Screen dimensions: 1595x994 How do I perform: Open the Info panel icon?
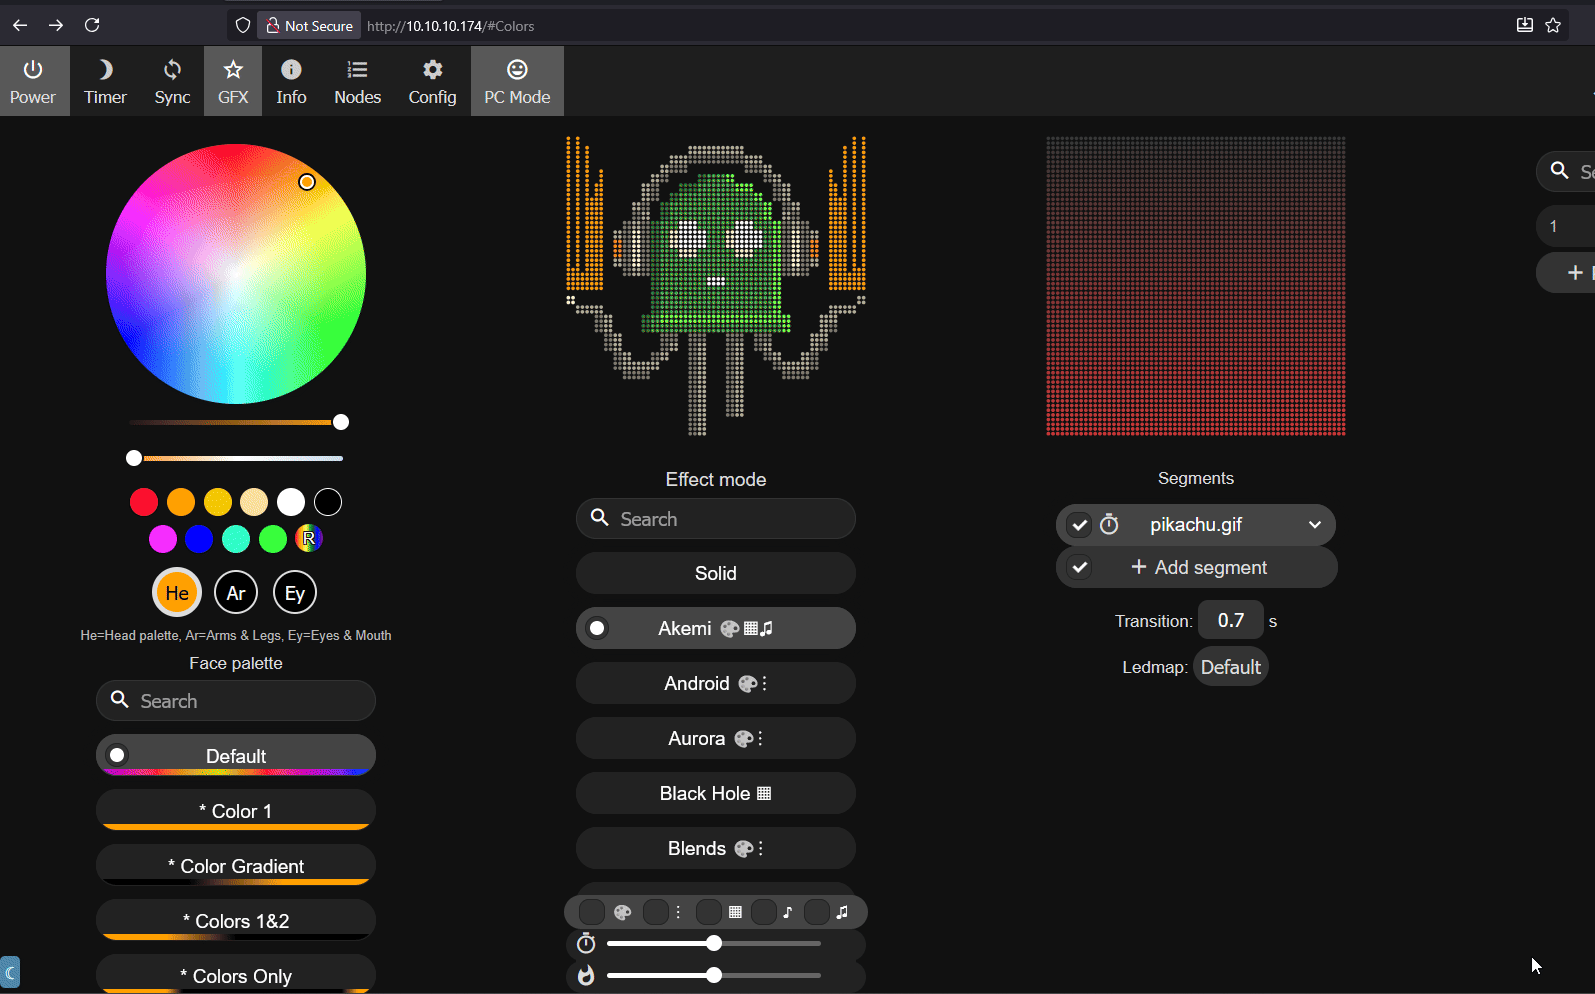pos(291,81)
